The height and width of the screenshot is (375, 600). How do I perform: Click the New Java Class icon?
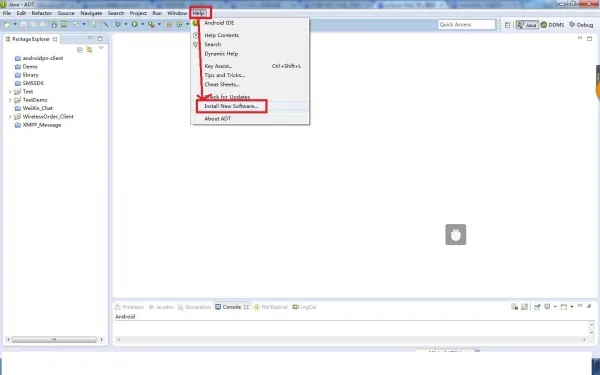(x=179, y=24)
